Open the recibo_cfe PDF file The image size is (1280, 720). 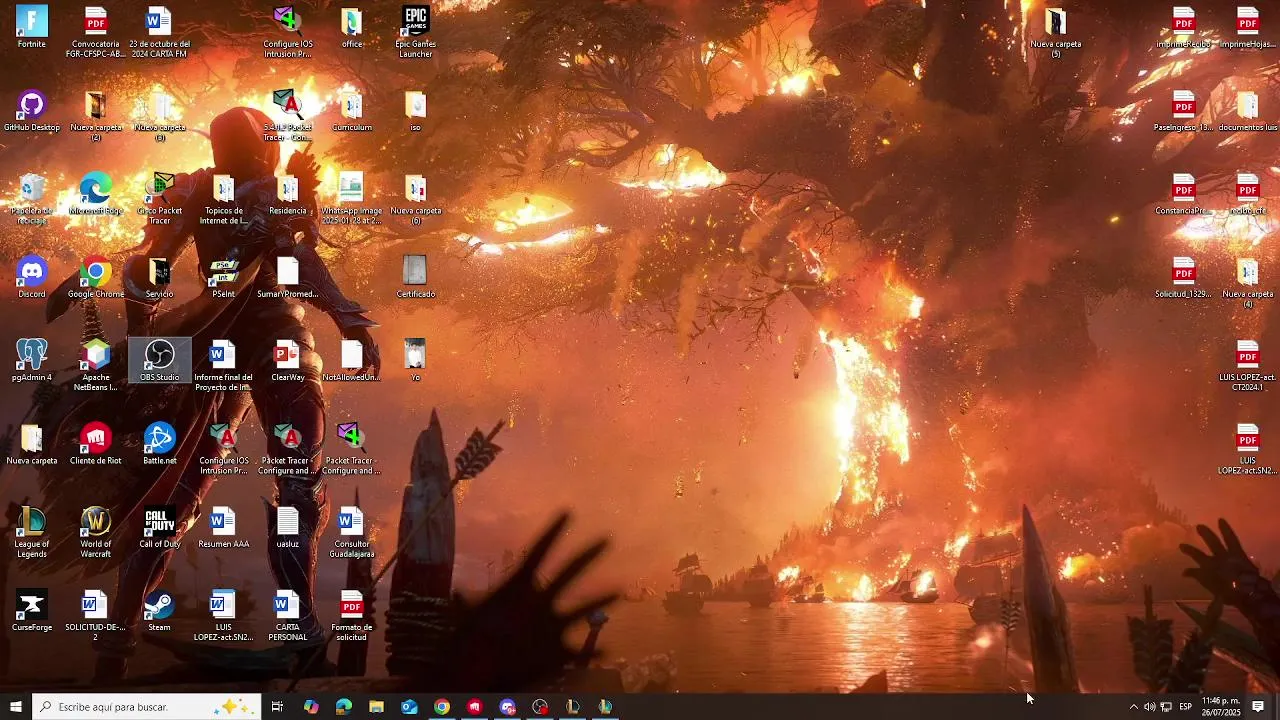(x=1248, y=194)
